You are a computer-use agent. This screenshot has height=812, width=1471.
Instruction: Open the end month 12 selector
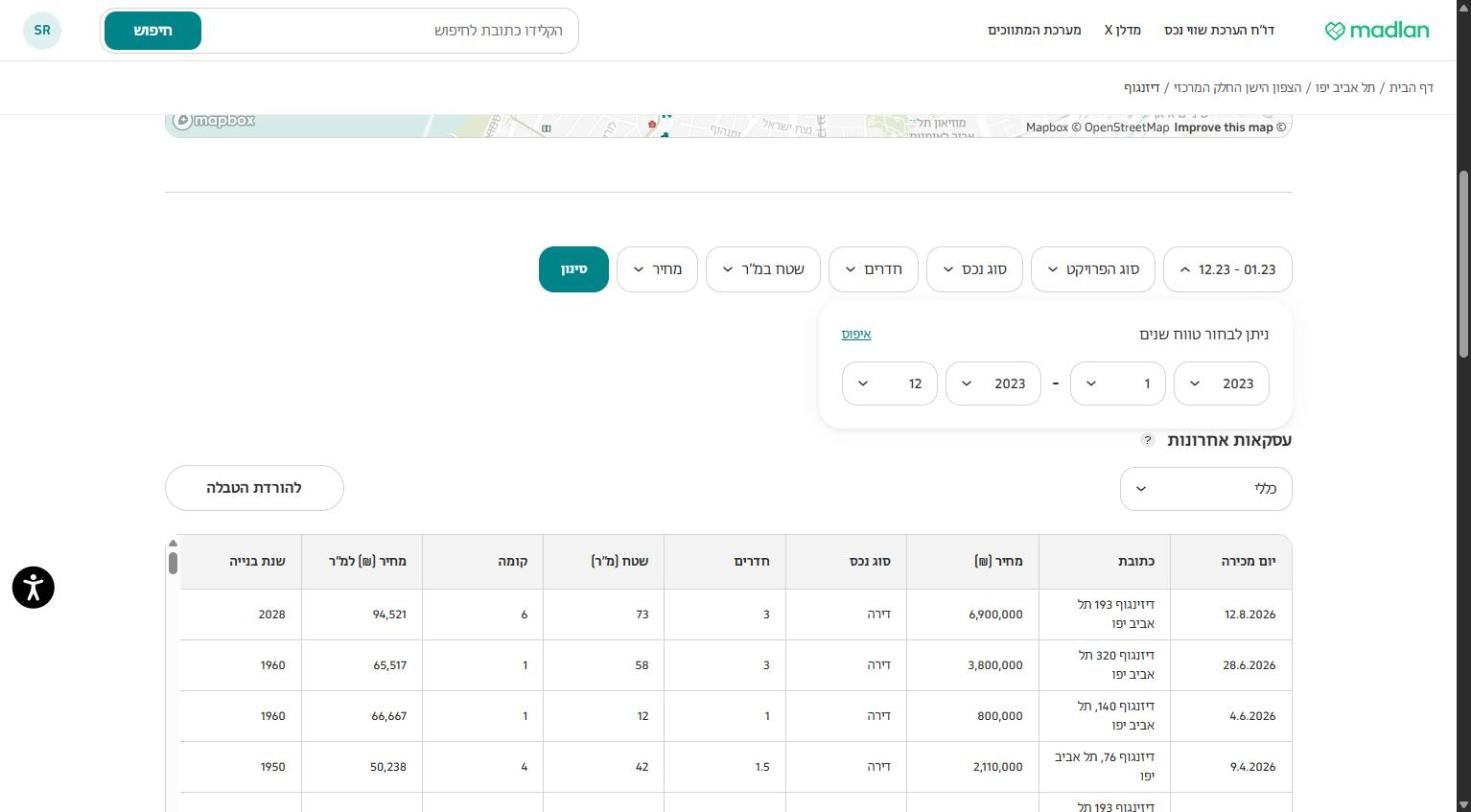tap(890, 384)
